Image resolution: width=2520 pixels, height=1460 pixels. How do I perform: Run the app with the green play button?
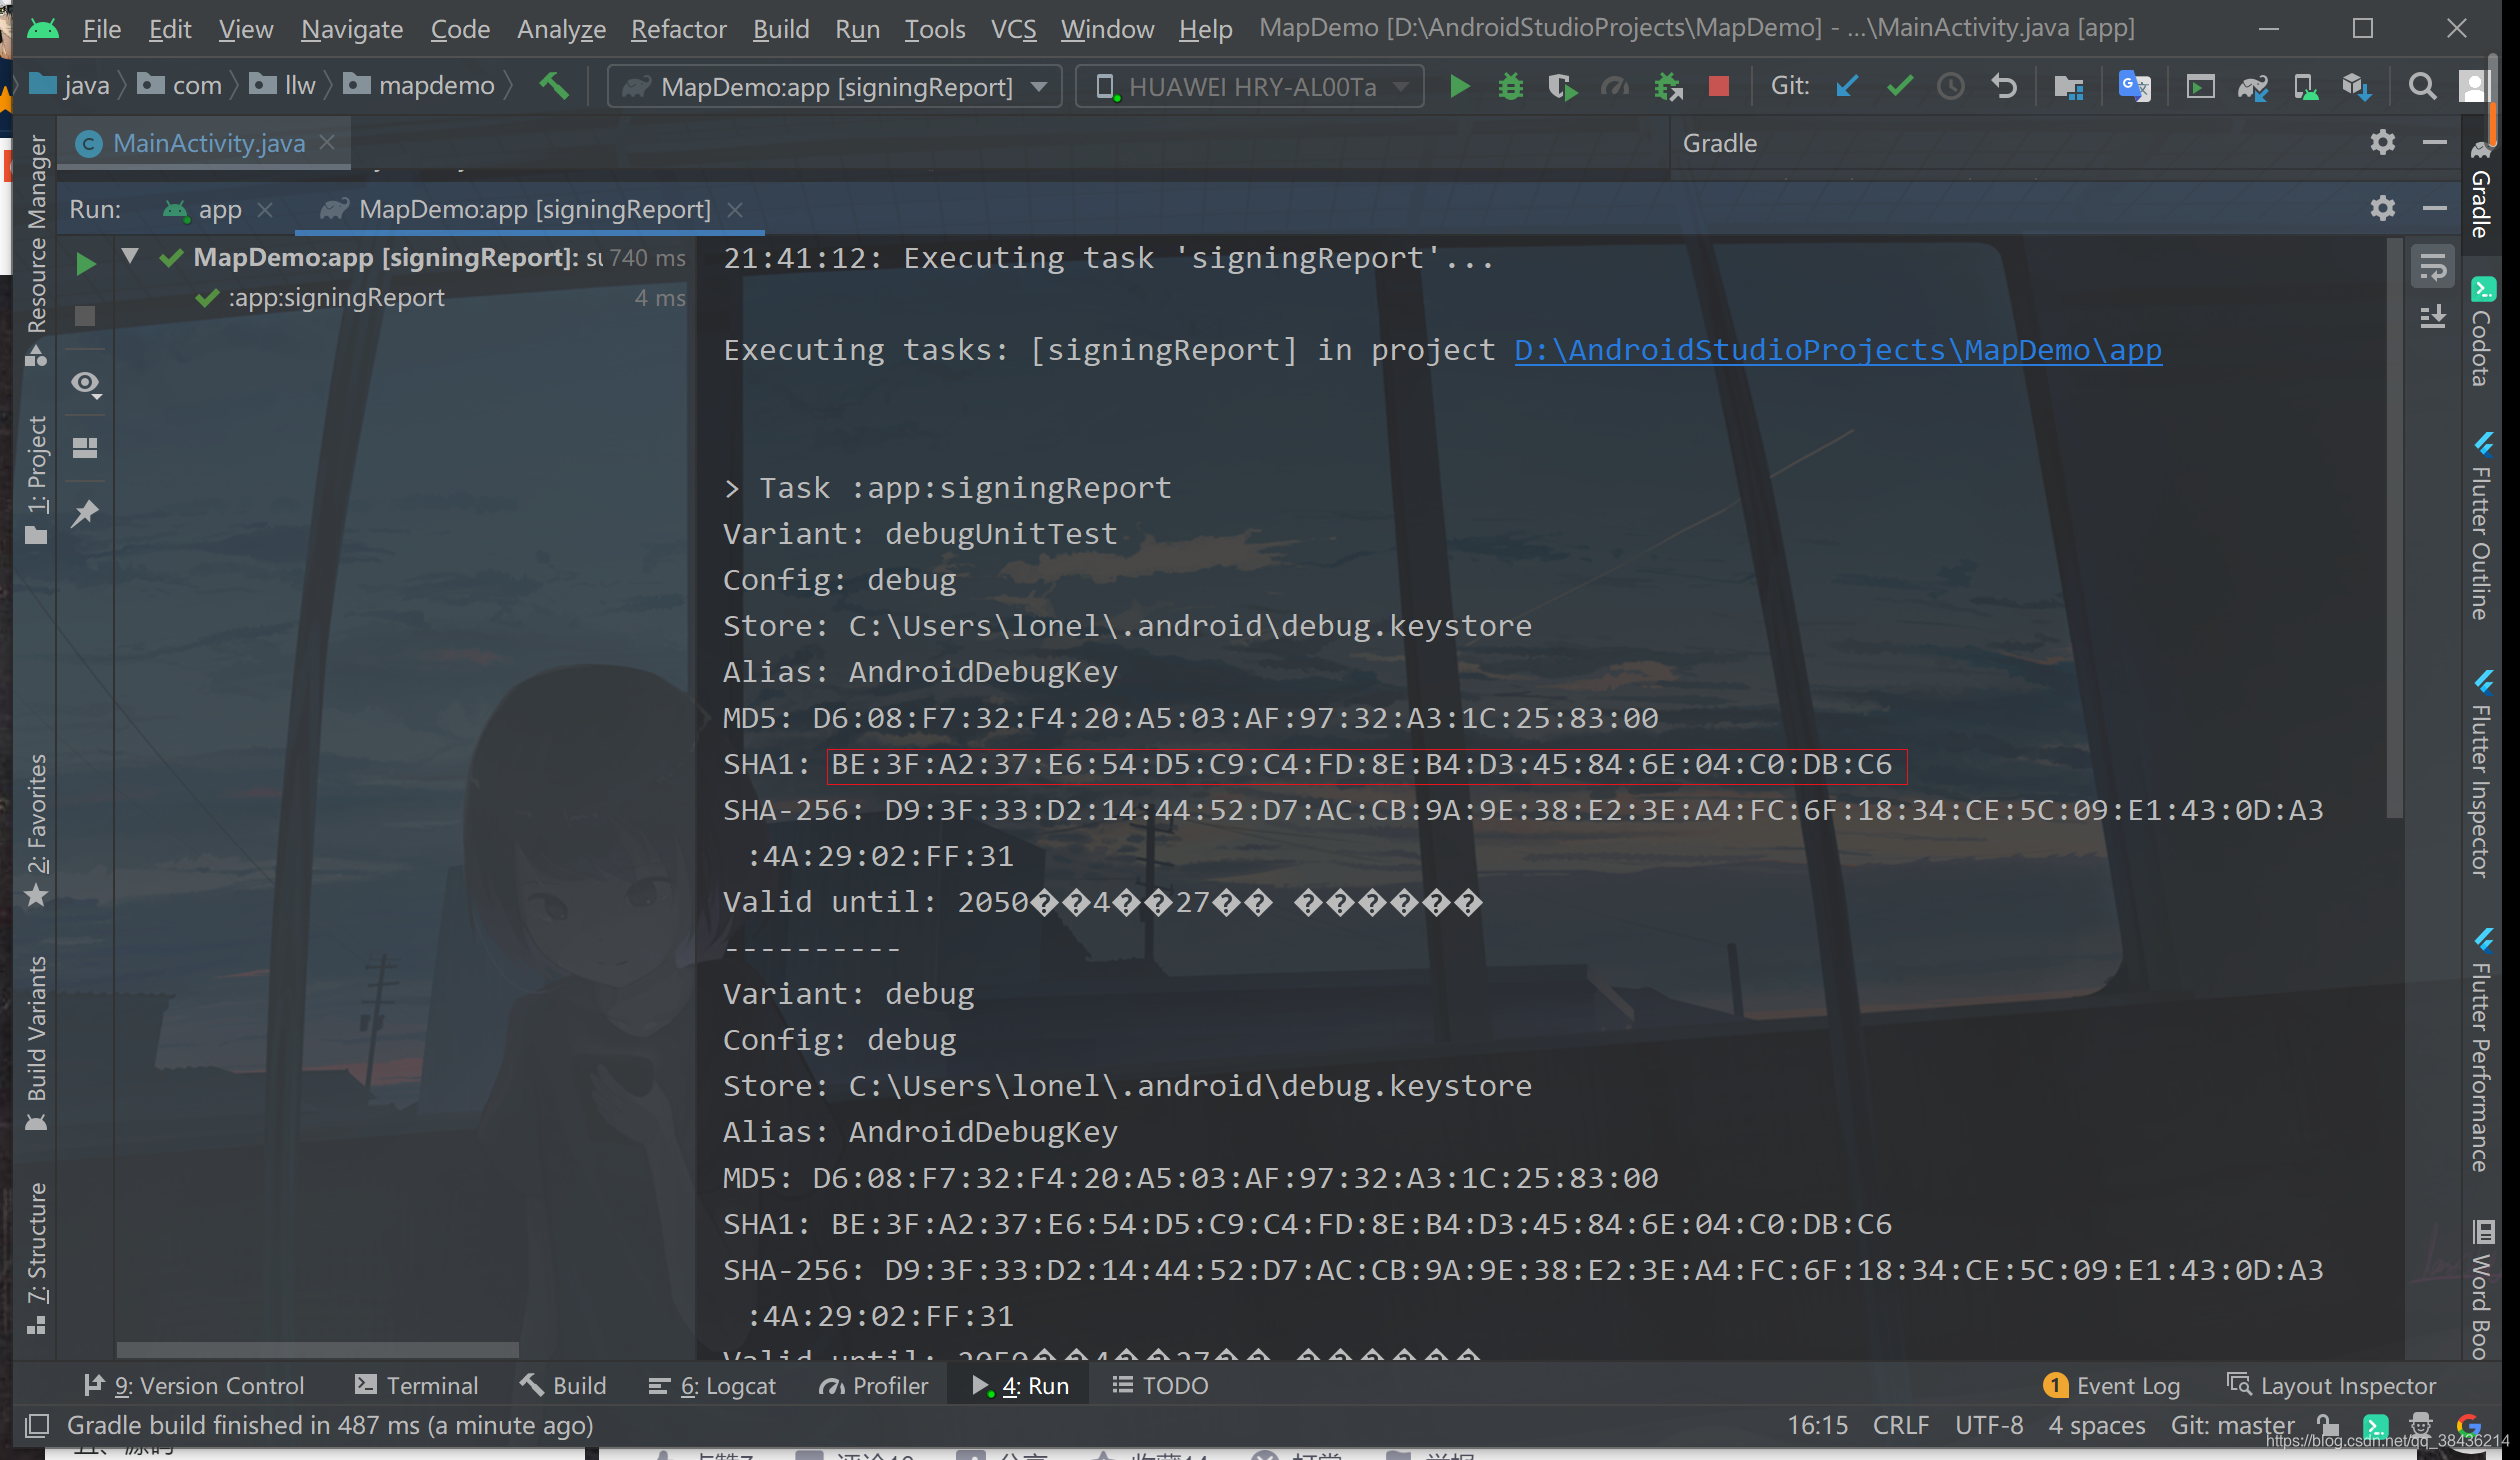pos(1459,87)
